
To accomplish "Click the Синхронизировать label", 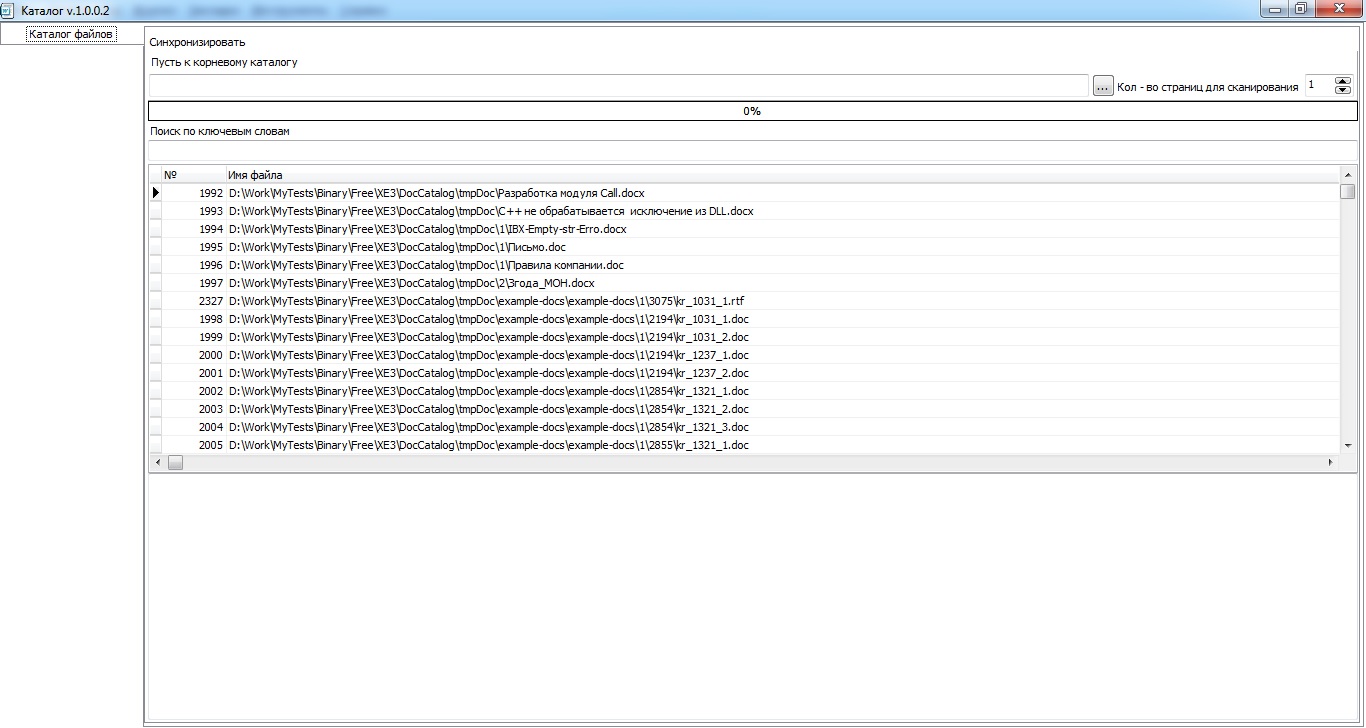I will (197, 42).
